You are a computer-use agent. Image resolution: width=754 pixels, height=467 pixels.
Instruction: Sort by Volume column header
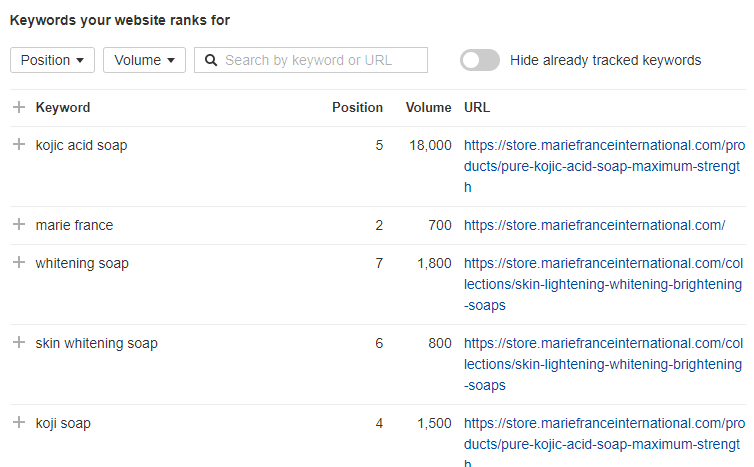point(428,107)
